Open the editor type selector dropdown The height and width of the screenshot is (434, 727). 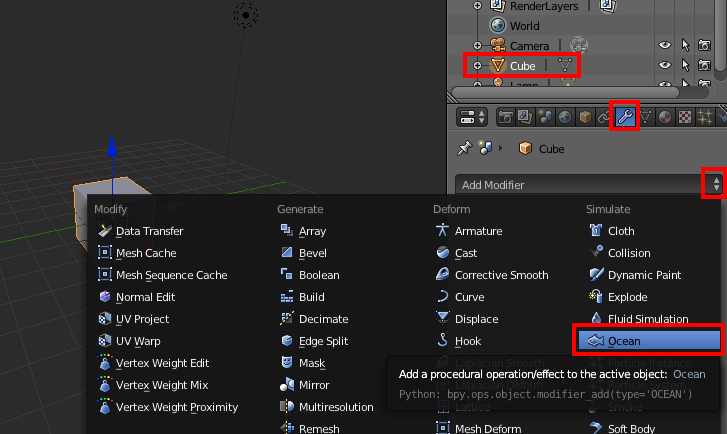(x=472, y=117)
